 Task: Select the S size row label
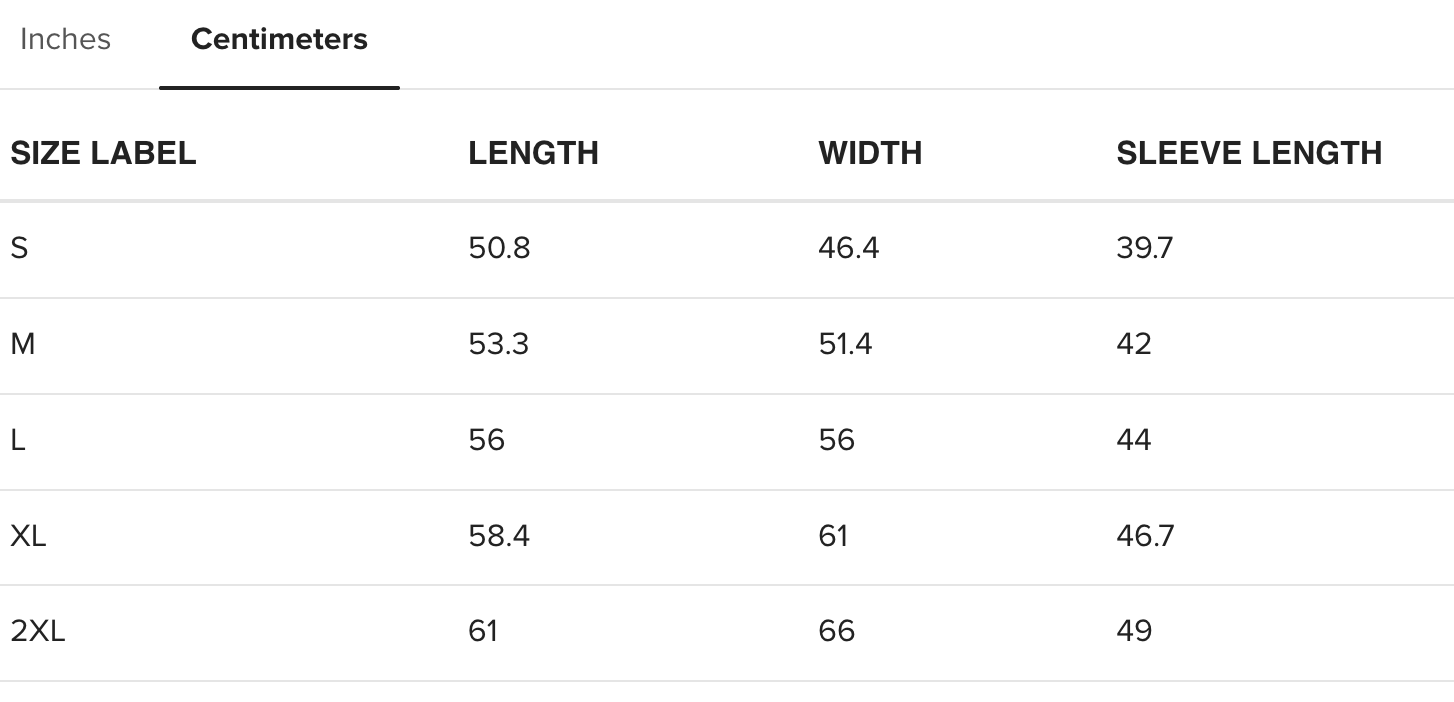click(x=19, y=248)
